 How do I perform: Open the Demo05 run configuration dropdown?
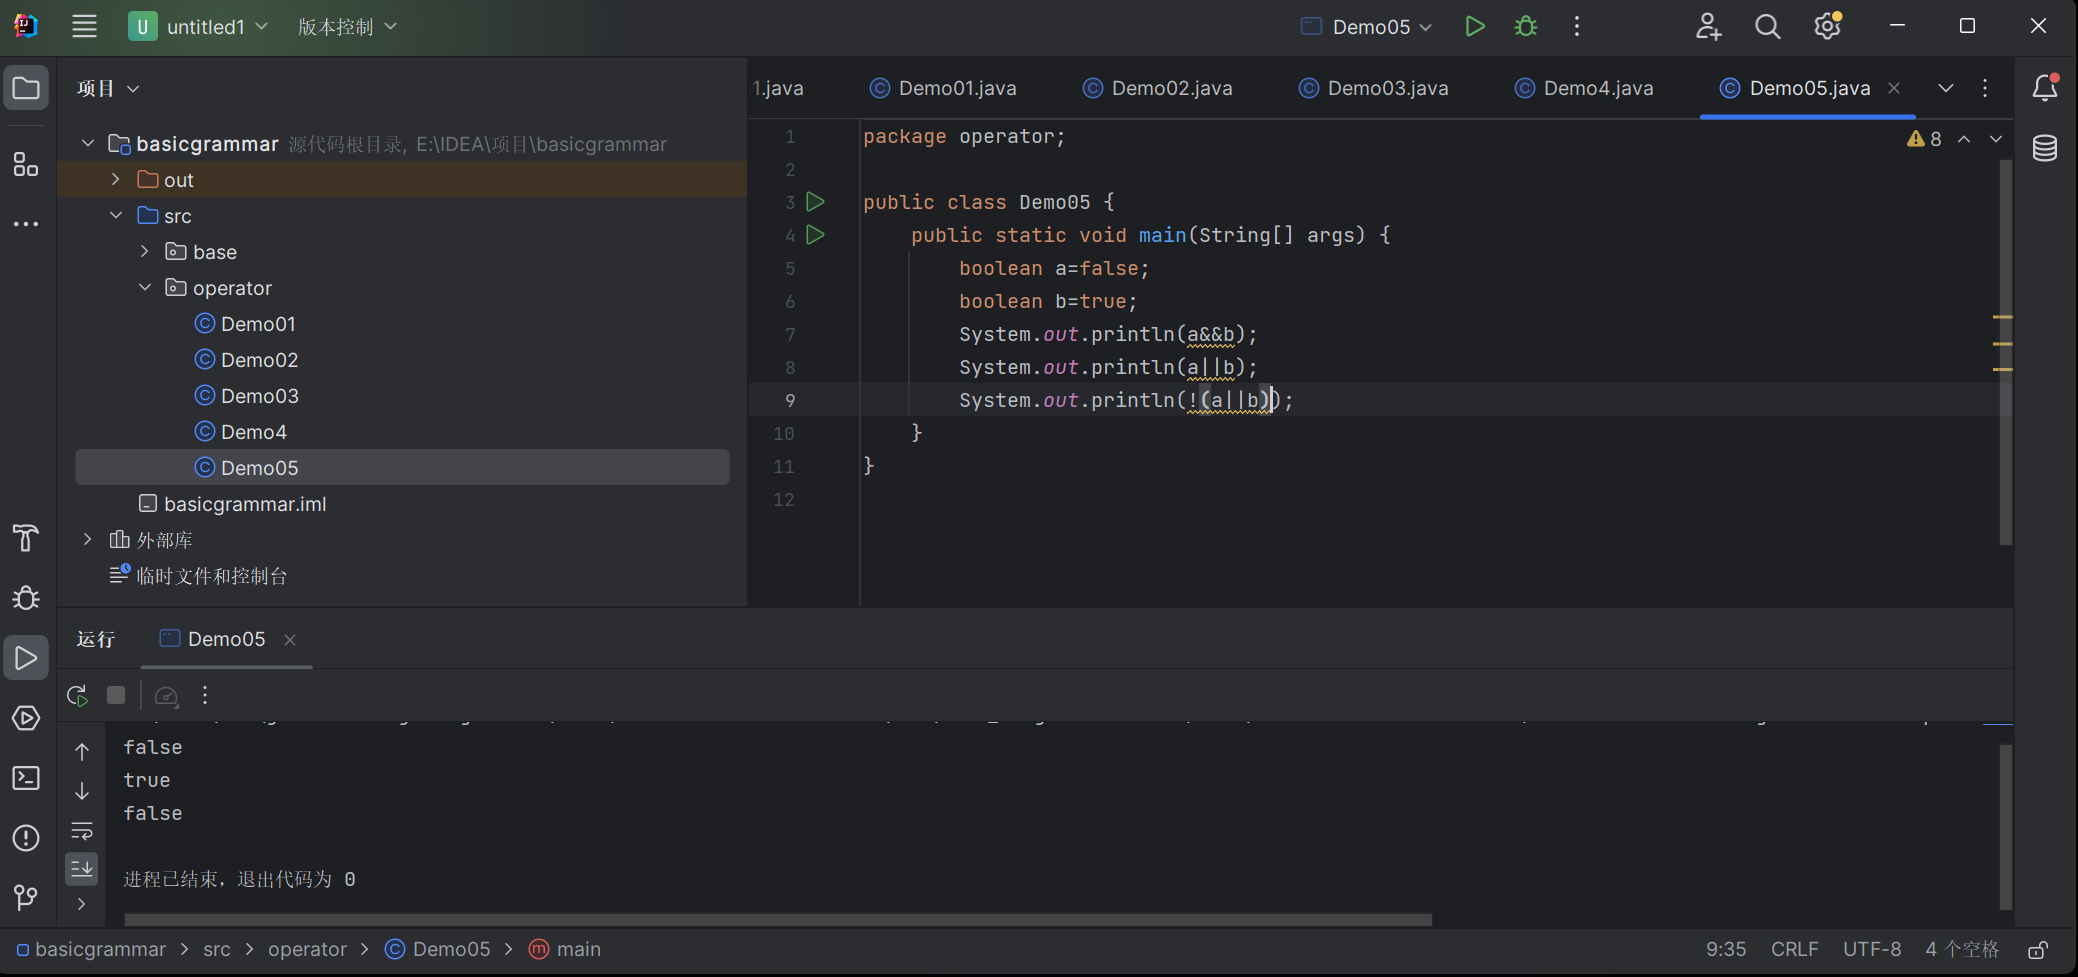[x=1367, y=26]
